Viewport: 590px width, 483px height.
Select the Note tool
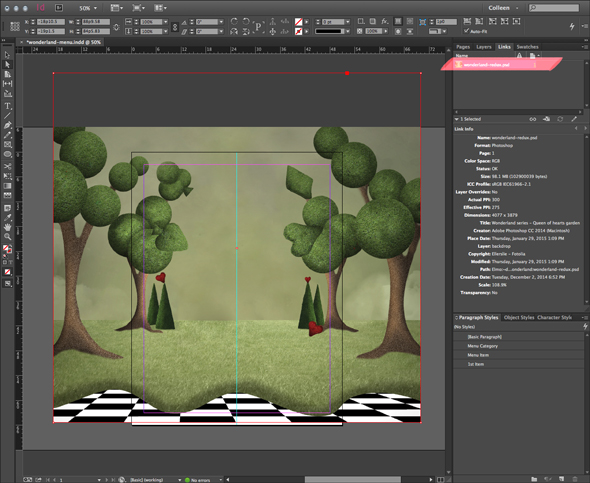(7, 208)
